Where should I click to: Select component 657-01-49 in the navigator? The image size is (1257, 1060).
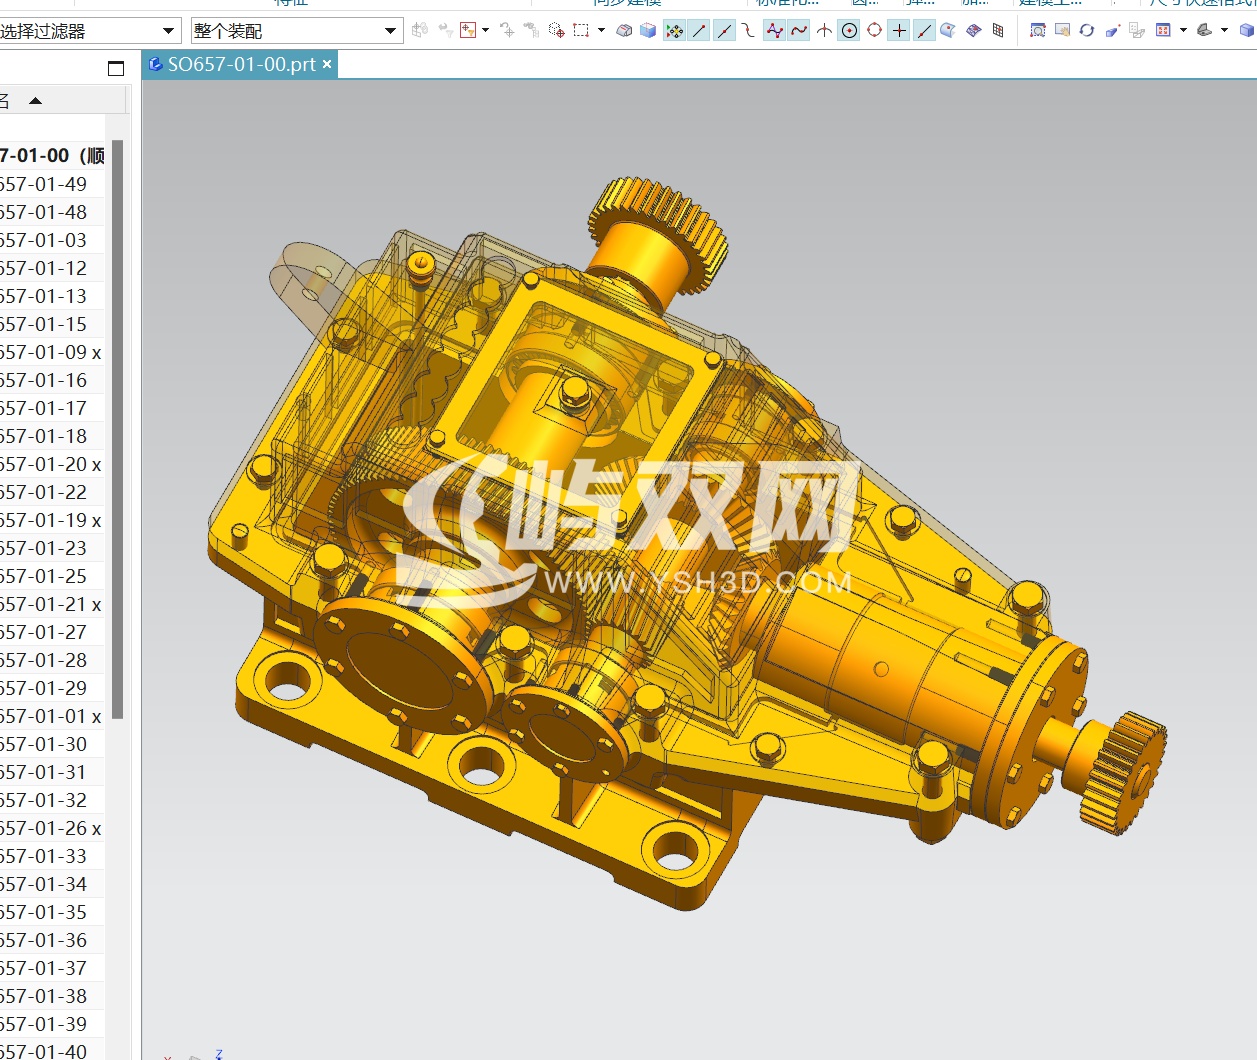(x=44, y=184)
